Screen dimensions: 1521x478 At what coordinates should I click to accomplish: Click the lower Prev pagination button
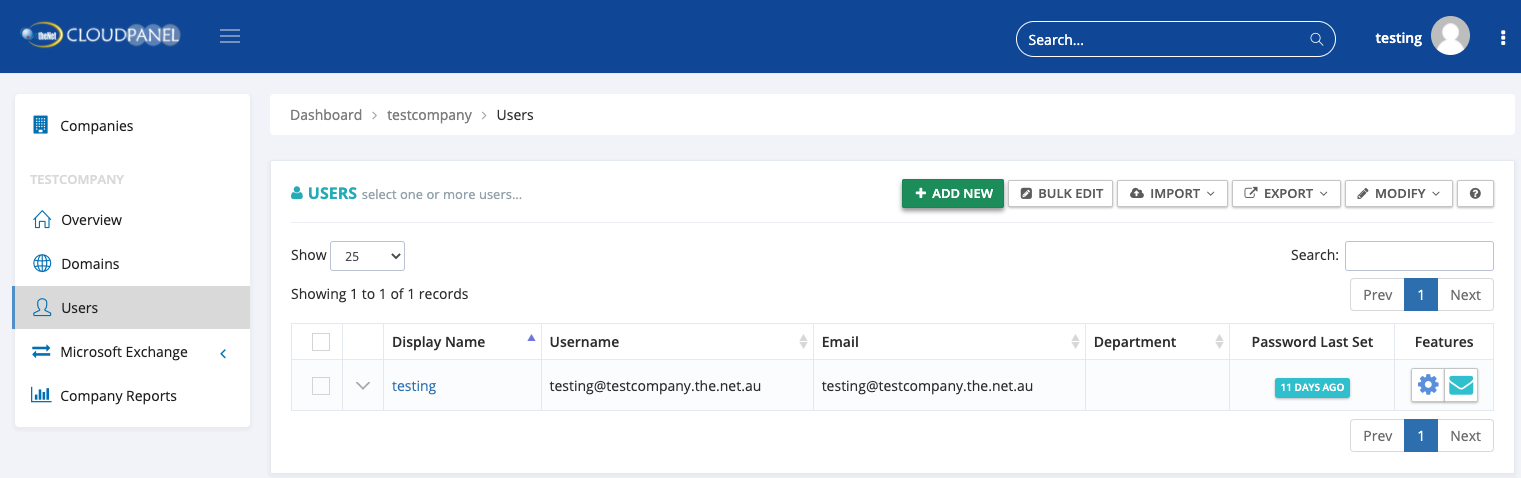click(1378, 435)
